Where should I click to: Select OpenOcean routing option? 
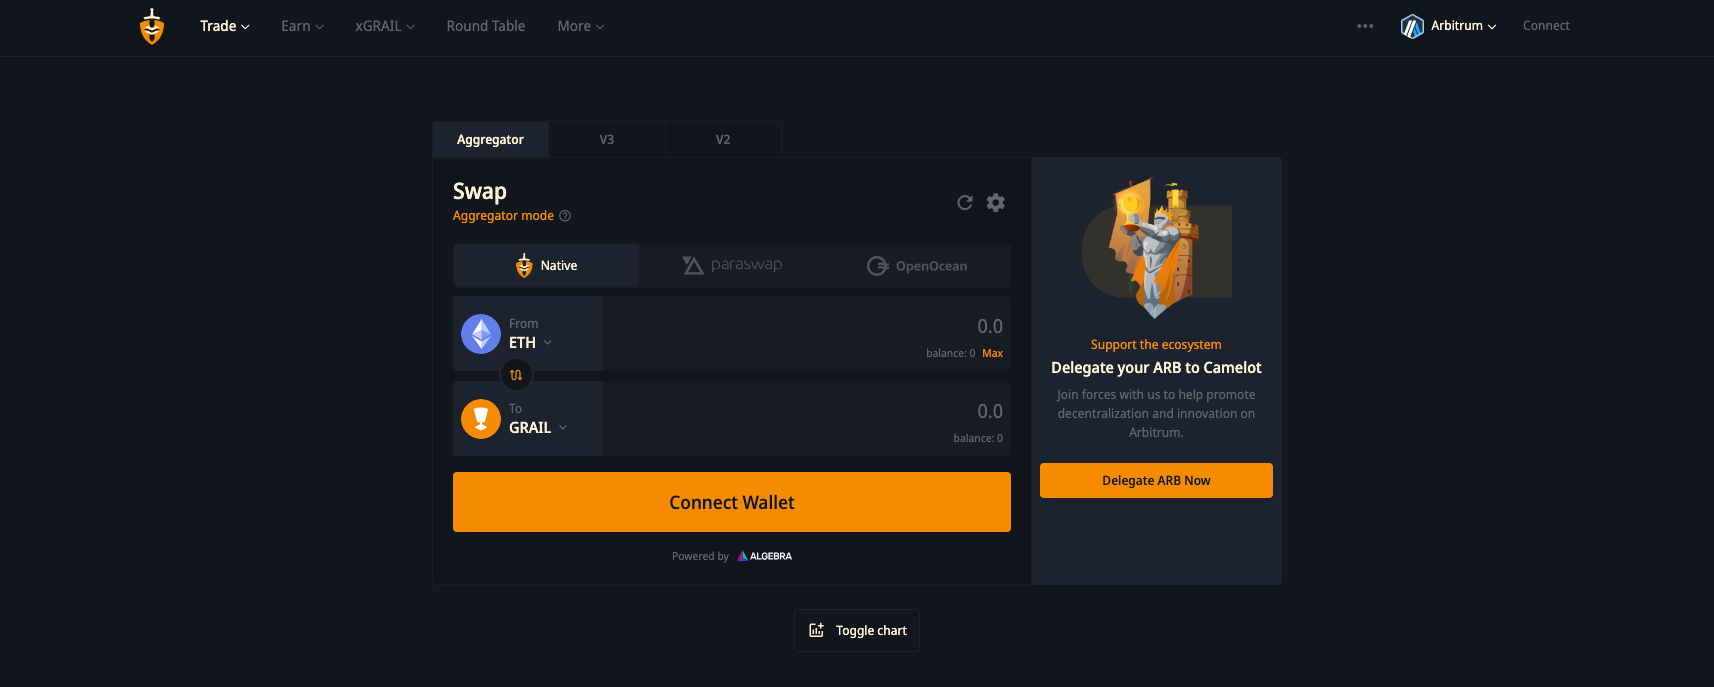917,266
